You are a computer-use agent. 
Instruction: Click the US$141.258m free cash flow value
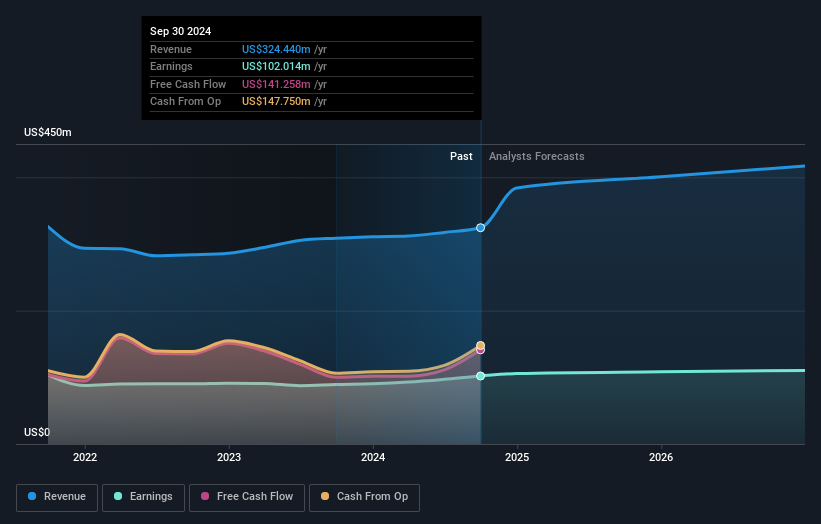[276, 84]
